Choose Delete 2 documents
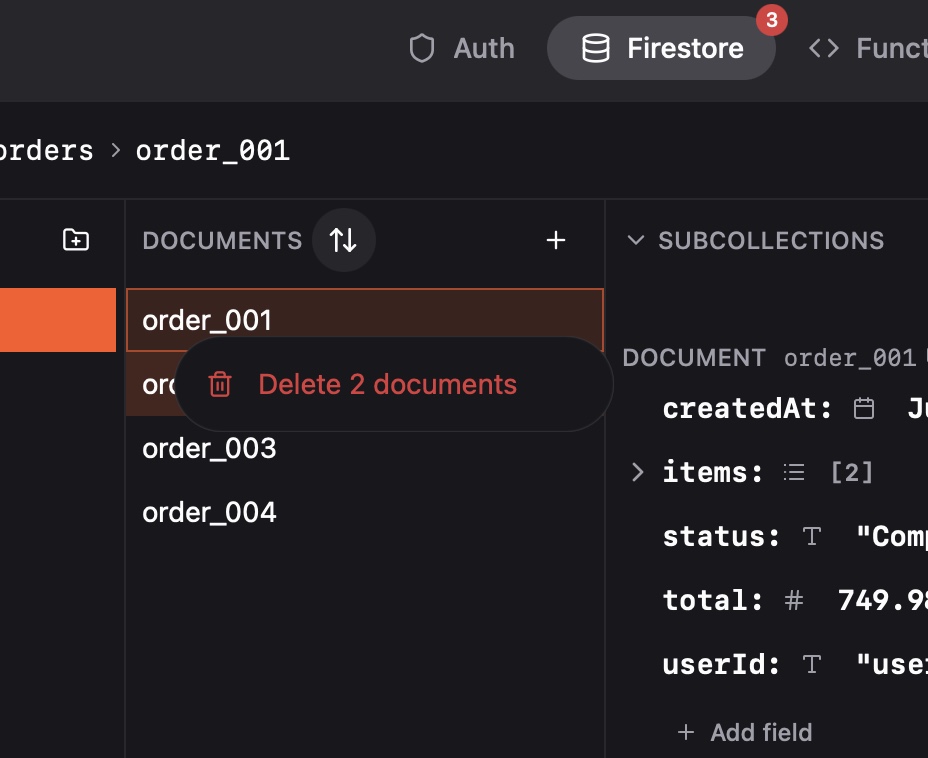Screen dimensions: 928x758 coord(394,385)
